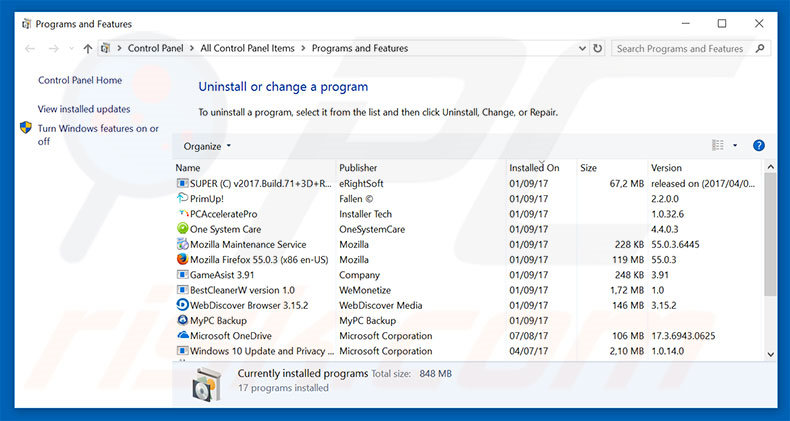Viewport: 790px width, 421px height.
Task: Click the 17.3.6943.0625 version cell
Action: click(x=683, y=336)
